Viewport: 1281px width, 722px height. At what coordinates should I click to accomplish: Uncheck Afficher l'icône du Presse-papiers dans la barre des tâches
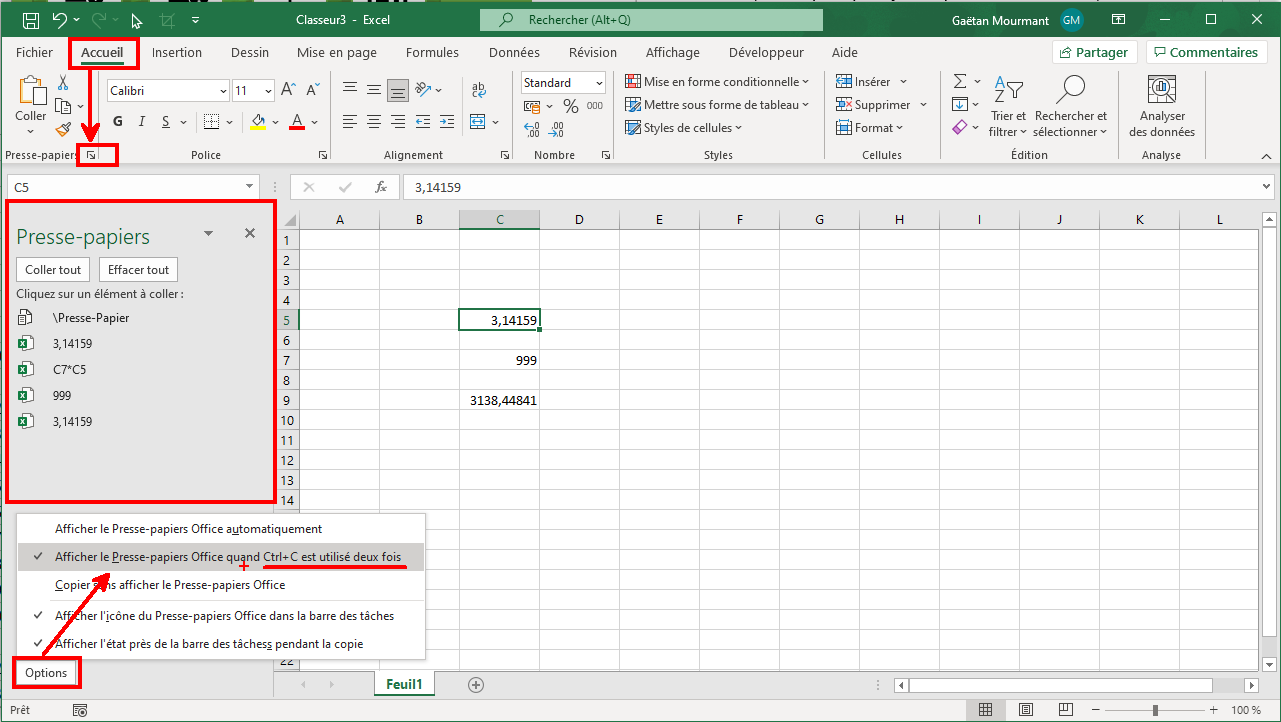(221, 616)
